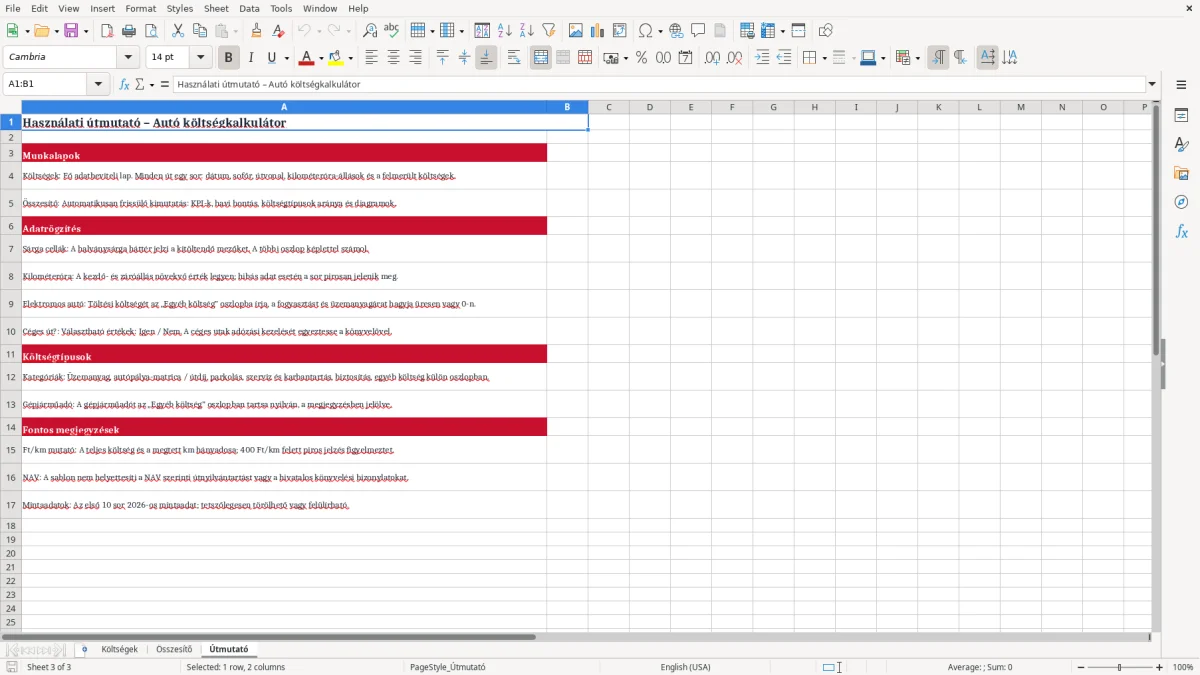Open the Styles menu
This screenshot has height=675, width=1200.
(x=180, y=8)
